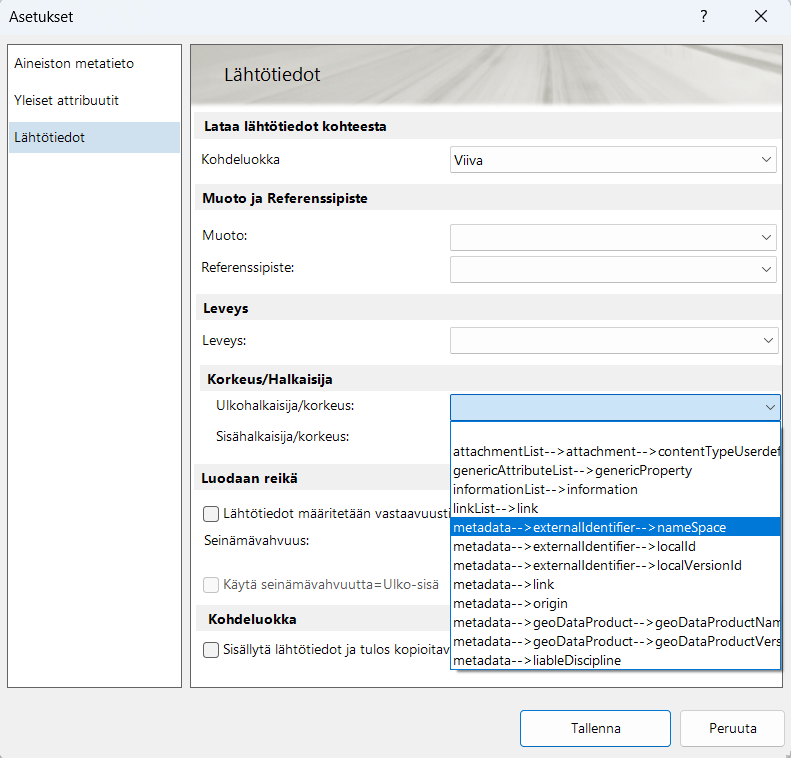The width and height of the screenshot is (791, 758).
Task: Open the Kohdeluokka dropdown showing Viiva
Action: [613, 159]
